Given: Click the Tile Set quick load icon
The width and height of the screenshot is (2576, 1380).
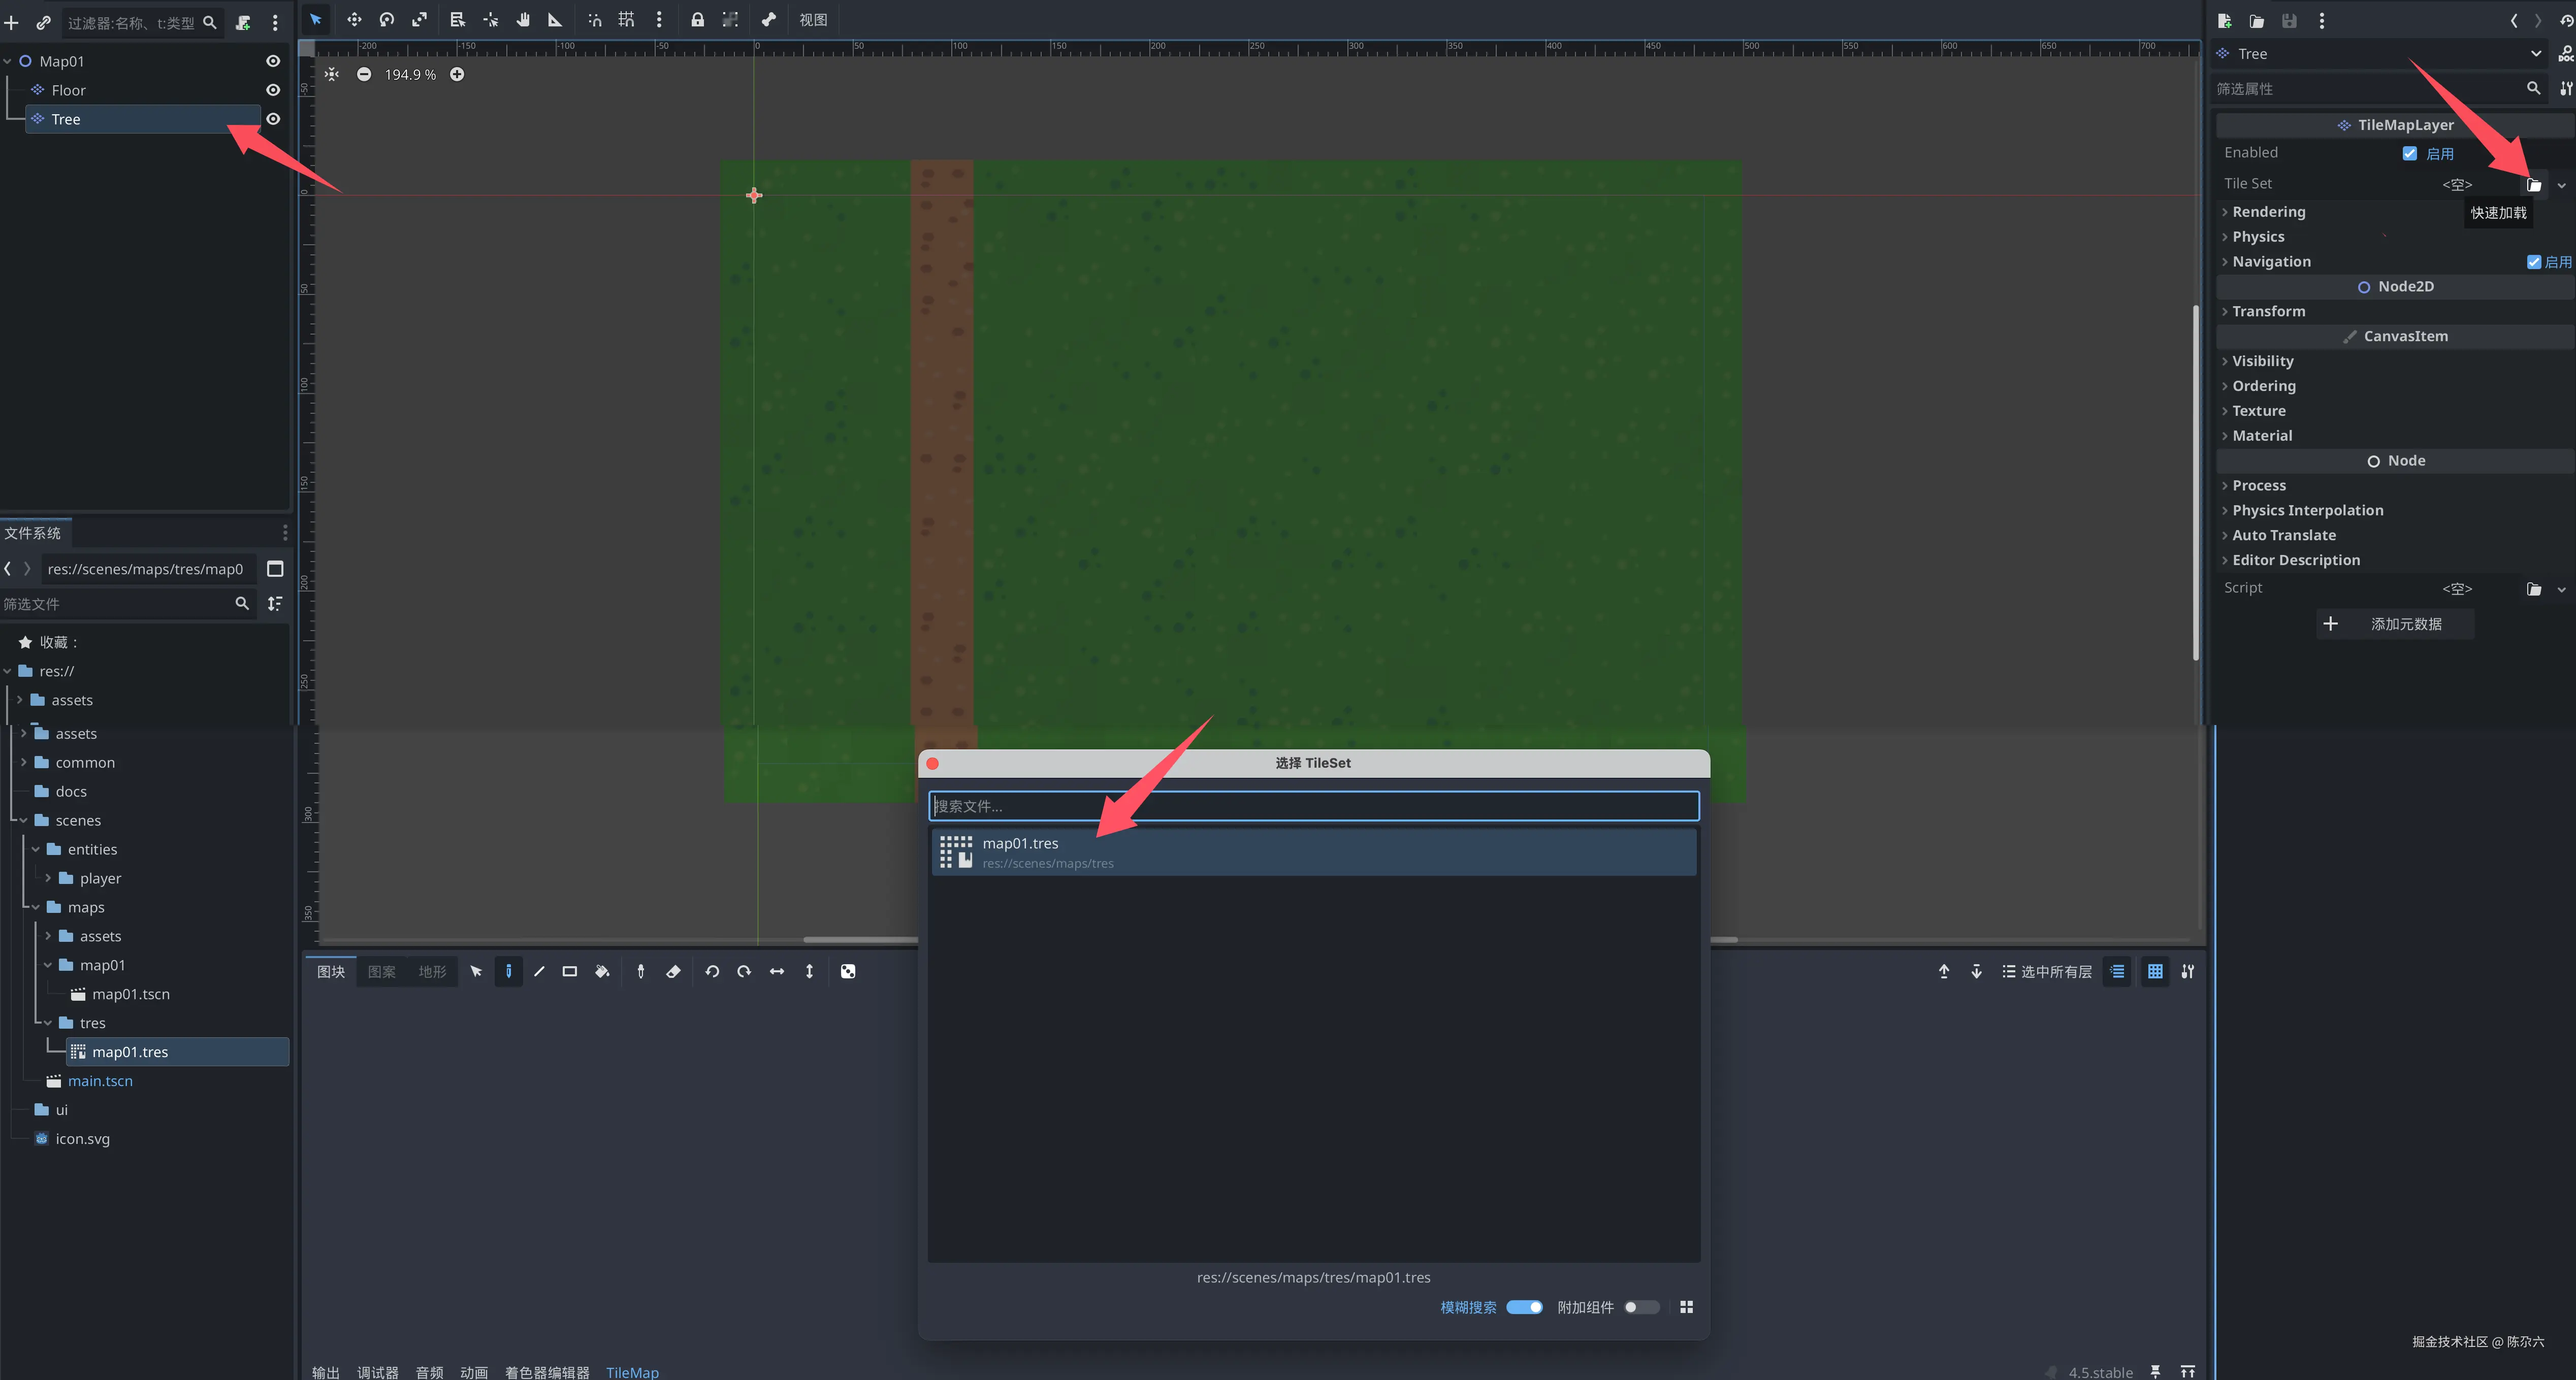Looking at the screenshot, I should (2533, 184).
